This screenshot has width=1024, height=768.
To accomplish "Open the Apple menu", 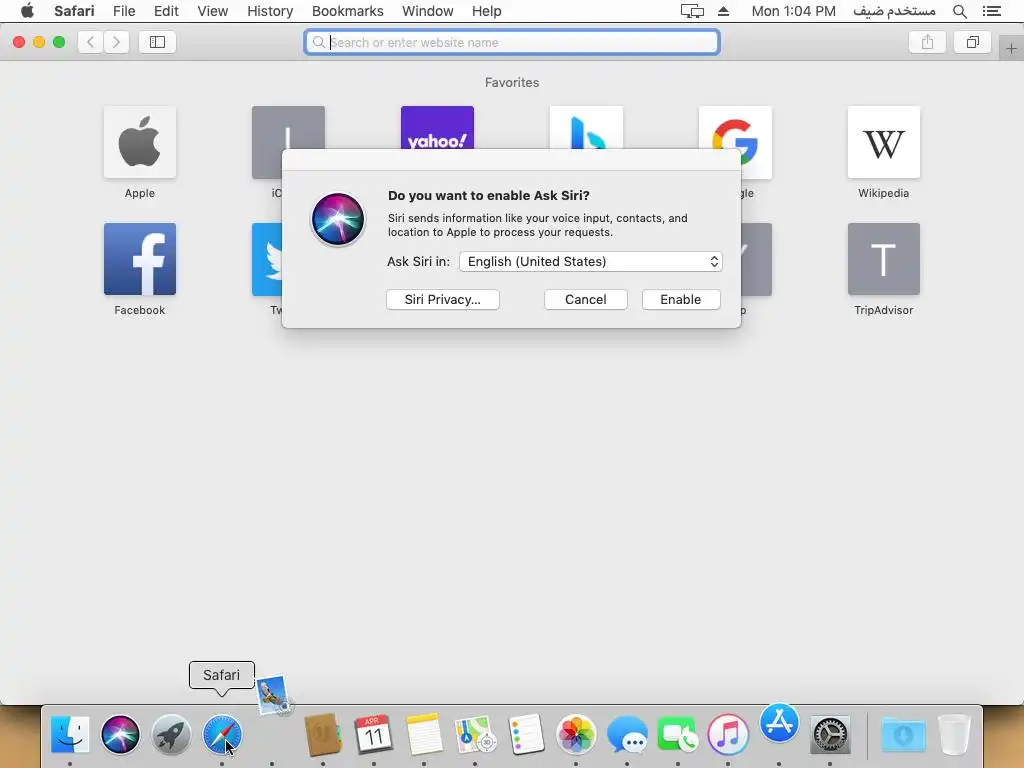I will pos(27,11).
